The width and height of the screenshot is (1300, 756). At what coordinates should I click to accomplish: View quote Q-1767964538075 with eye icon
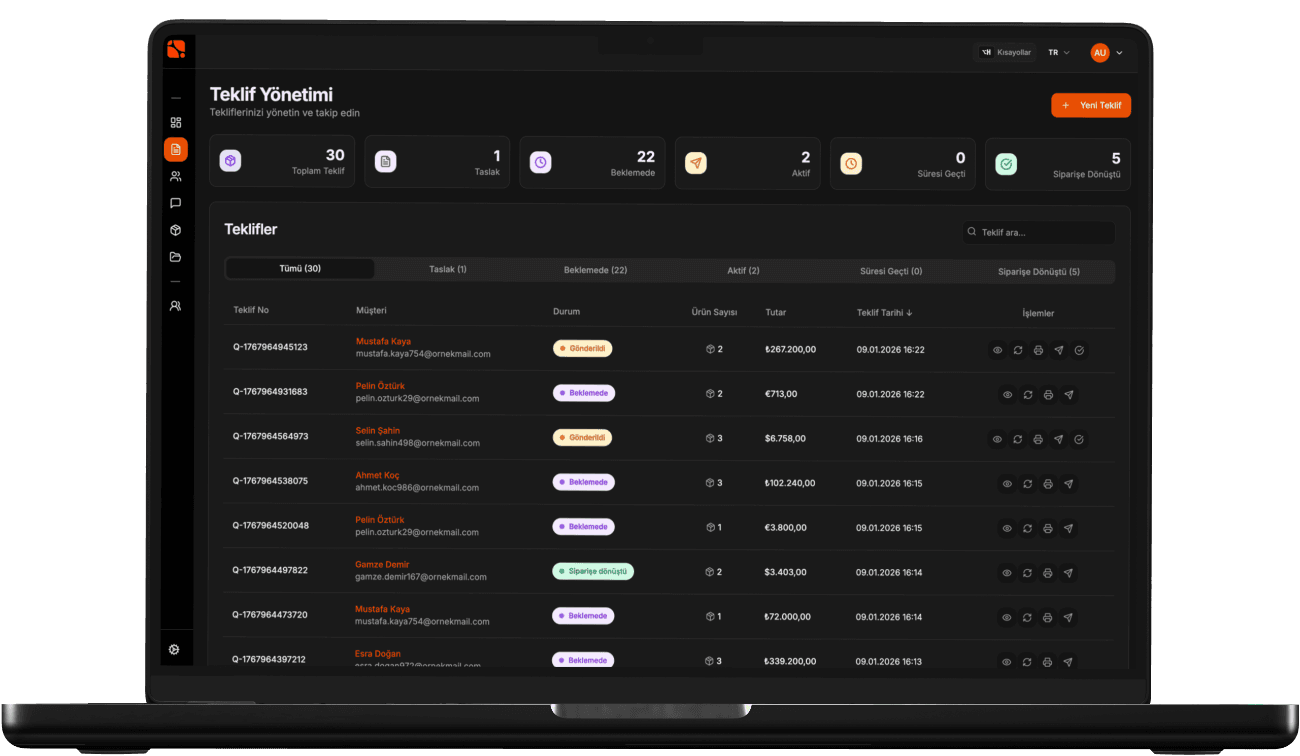tap(1007, 484)
